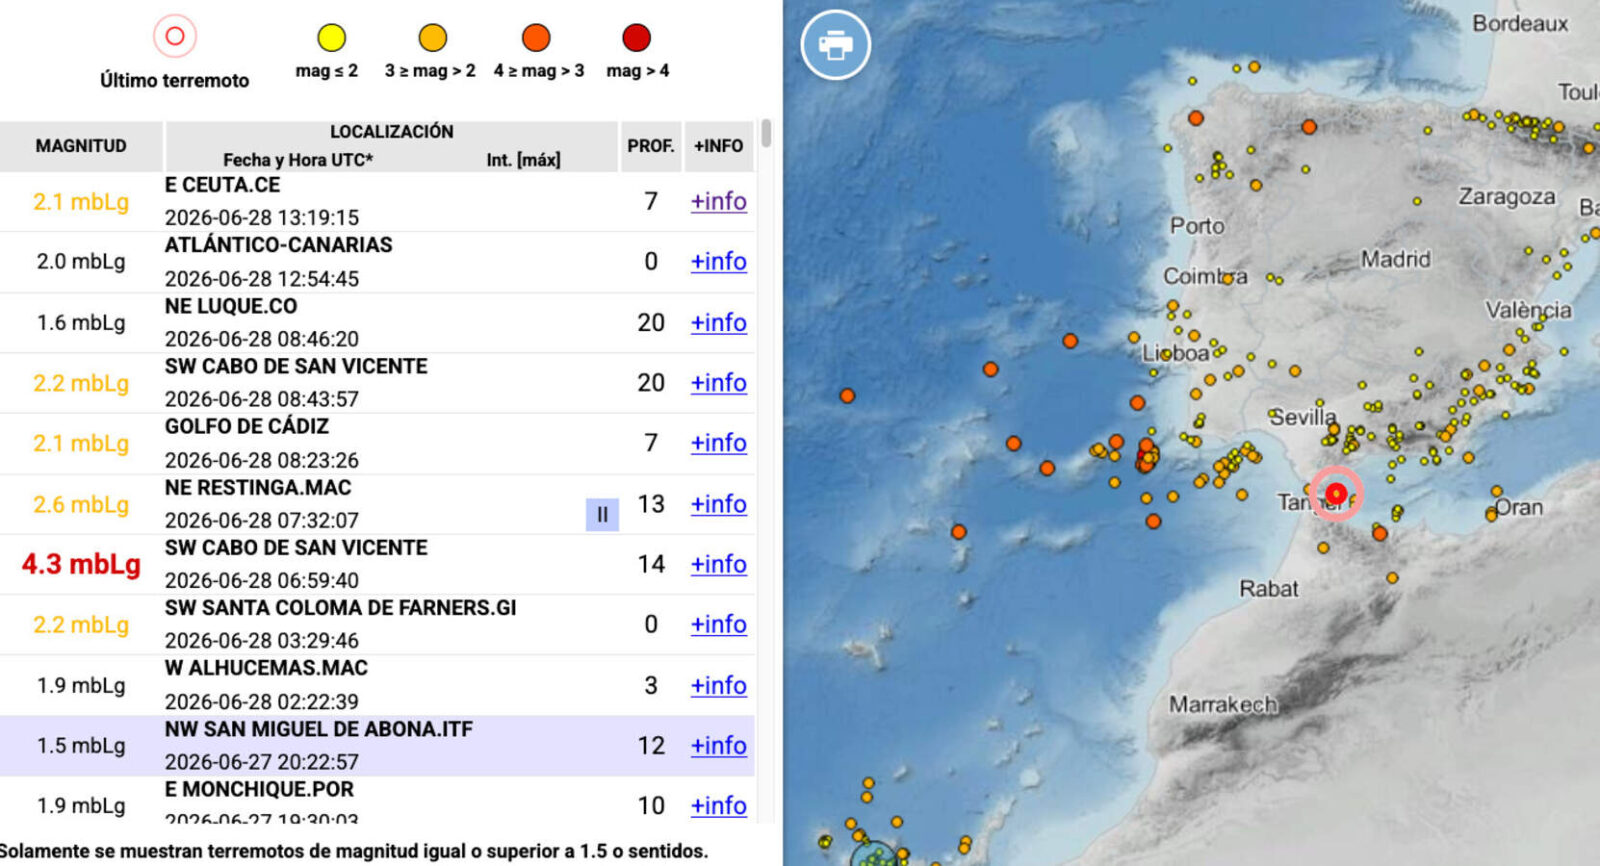This screenshot has height=866, width=1600.
Task: Click the València label on the map
Action: tap(1528, 310)
